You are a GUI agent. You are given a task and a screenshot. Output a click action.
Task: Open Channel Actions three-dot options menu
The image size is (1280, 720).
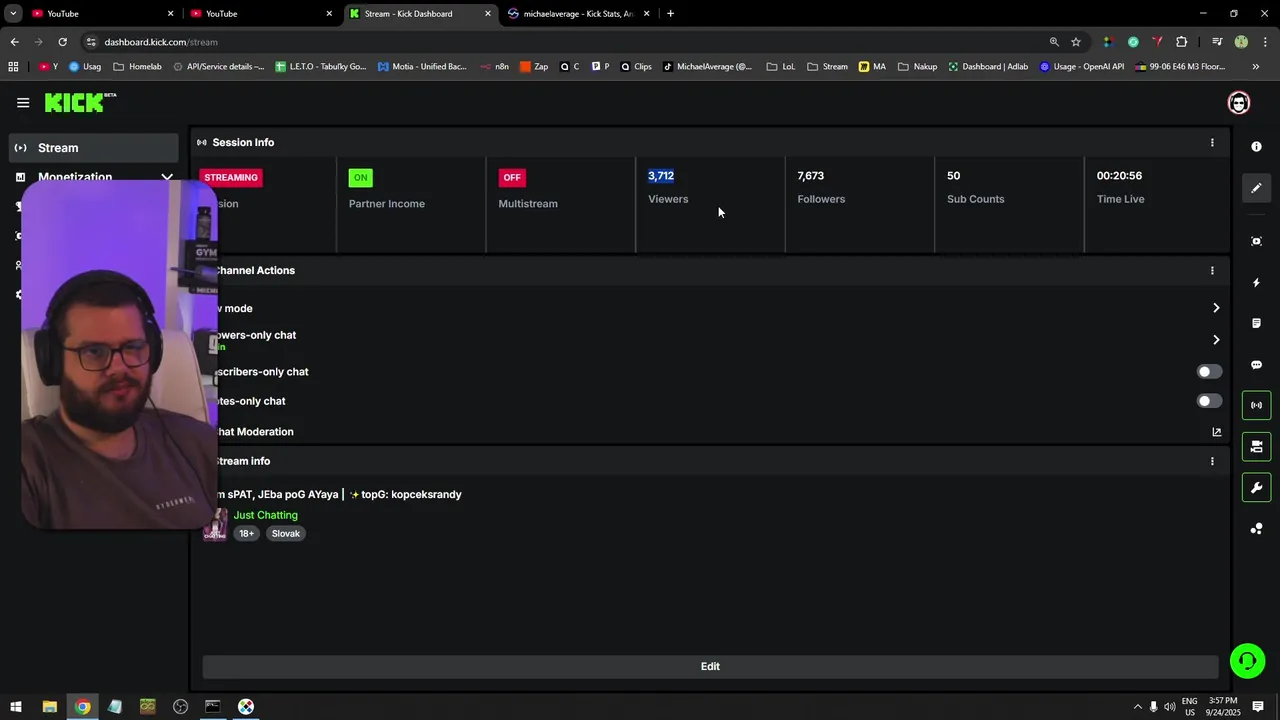[x=1212, y=271]
